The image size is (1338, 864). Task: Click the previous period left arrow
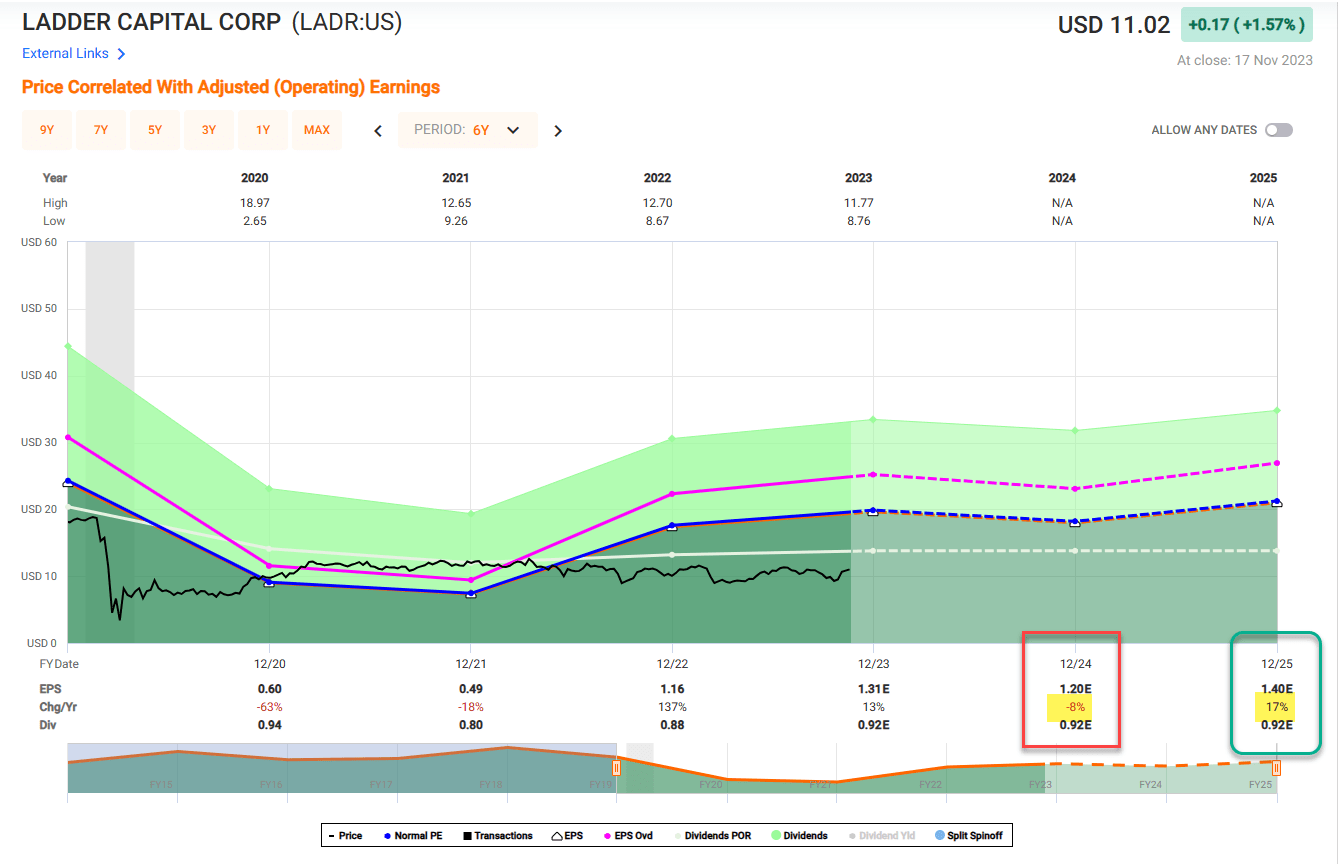pyautogui.click(x=378, y=130)
